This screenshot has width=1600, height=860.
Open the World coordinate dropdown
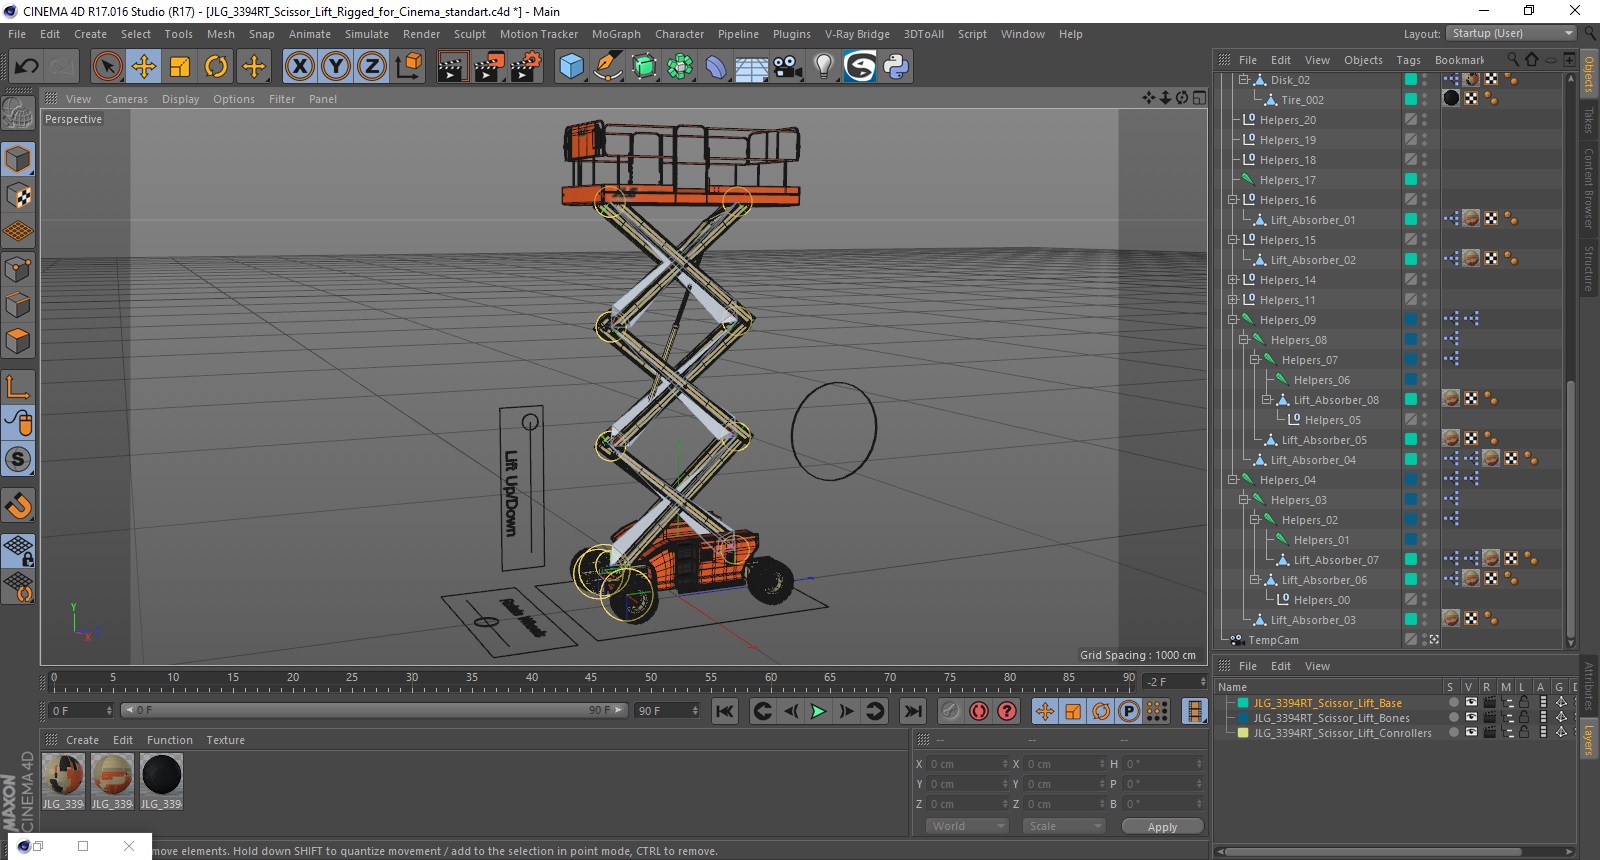967,826
